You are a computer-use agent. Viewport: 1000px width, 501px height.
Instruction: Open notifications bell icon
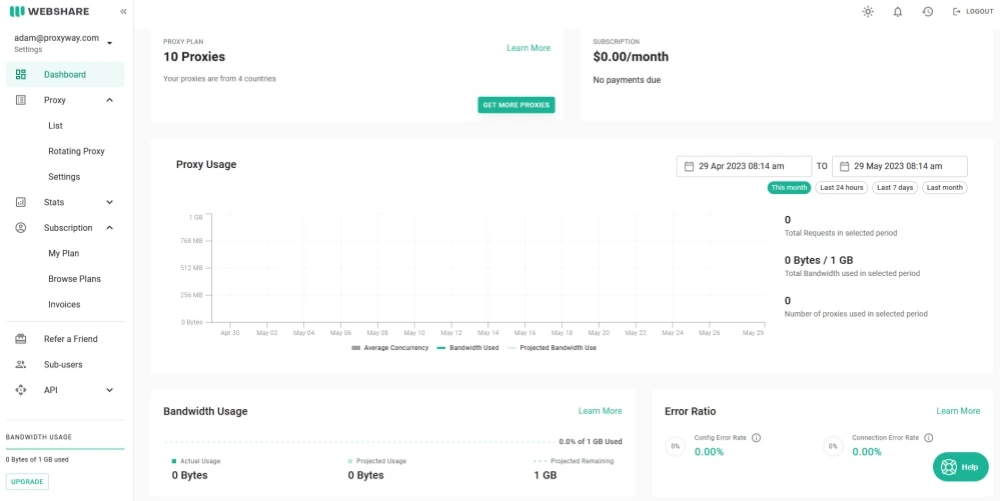[898, 11]
